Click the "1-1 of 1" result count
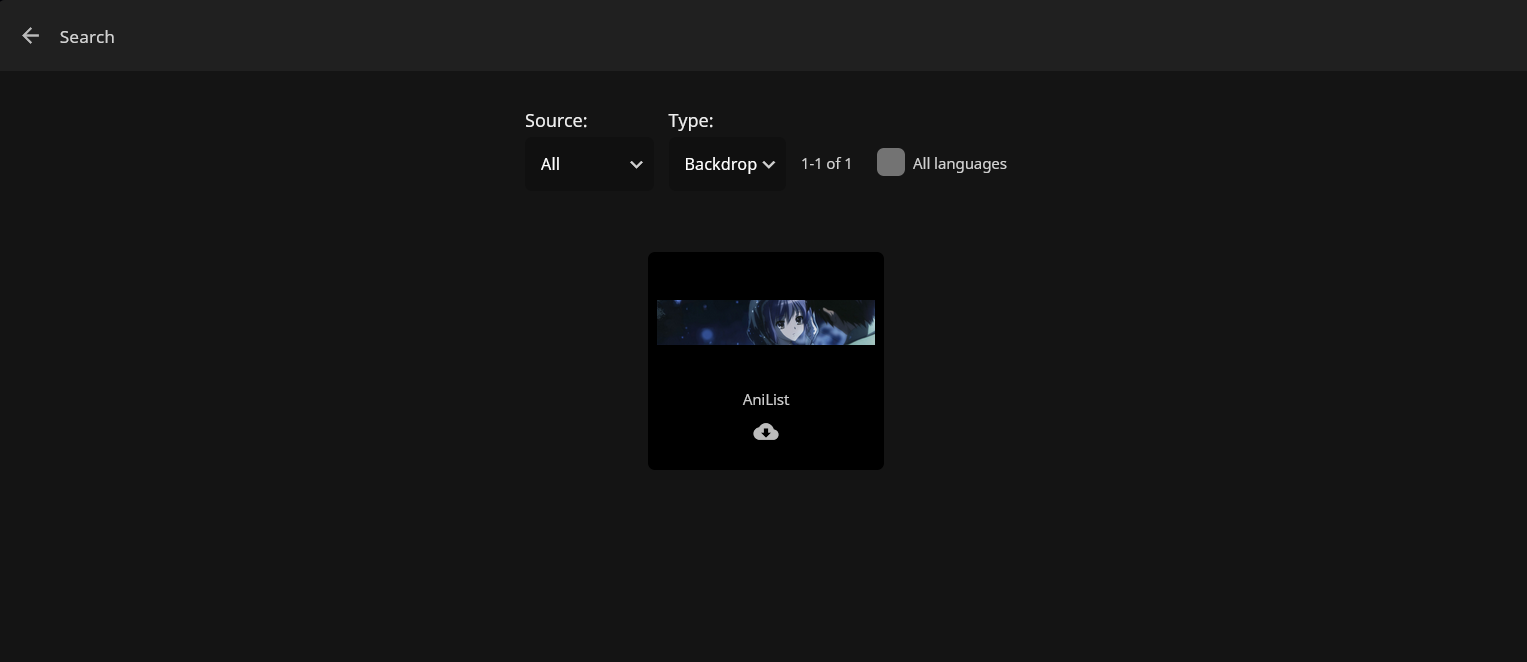Screen dimensions: 1527x662 click(x=826, y=164)
